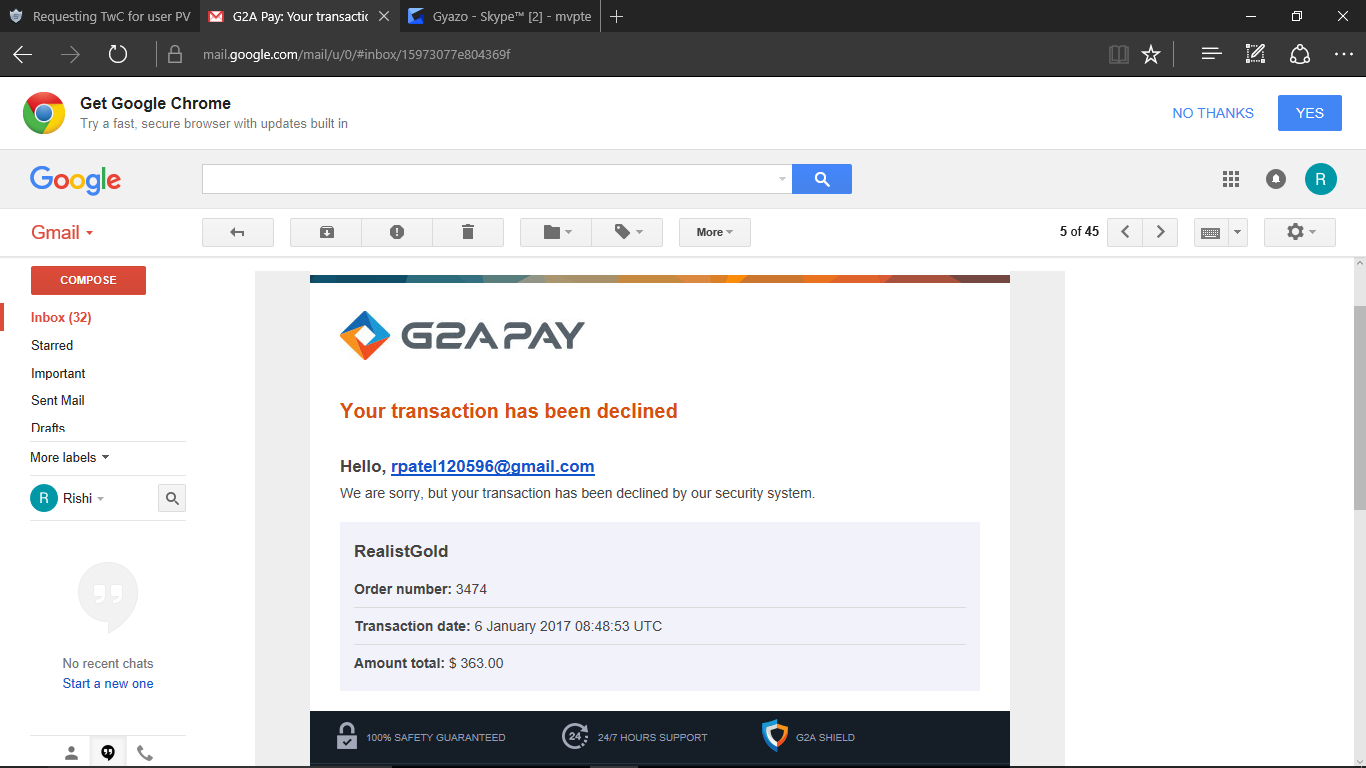1366x768 pixels.
Task: Open Inbox (32) folder
Action: pos(61,317)
